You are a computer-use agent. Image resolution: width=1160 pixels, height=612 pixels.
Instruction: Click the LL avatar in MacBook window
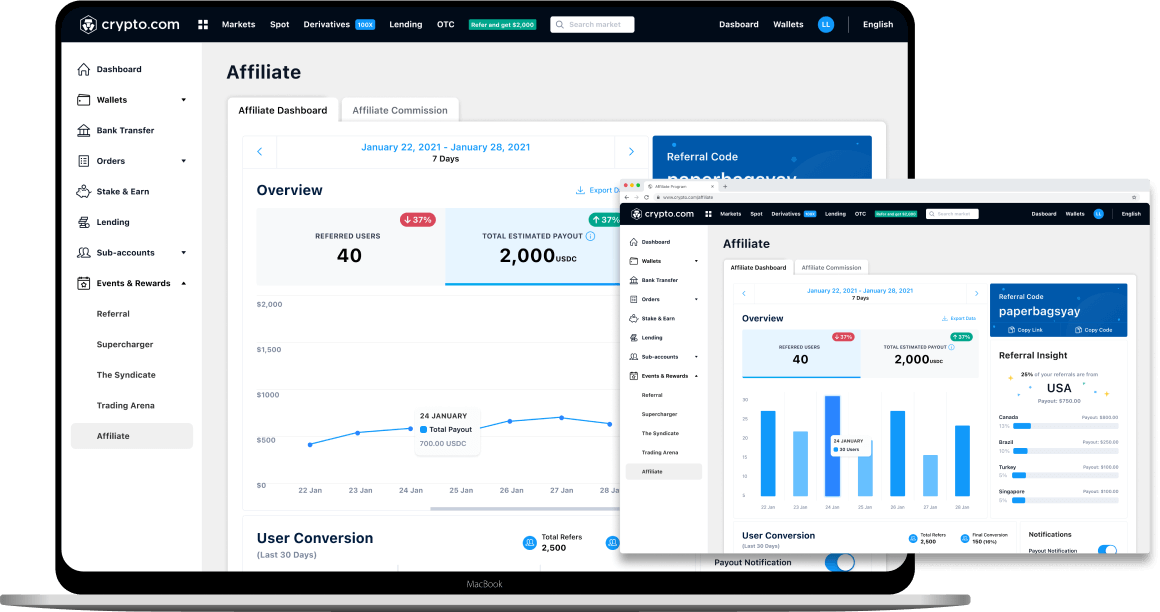(826, 24)
